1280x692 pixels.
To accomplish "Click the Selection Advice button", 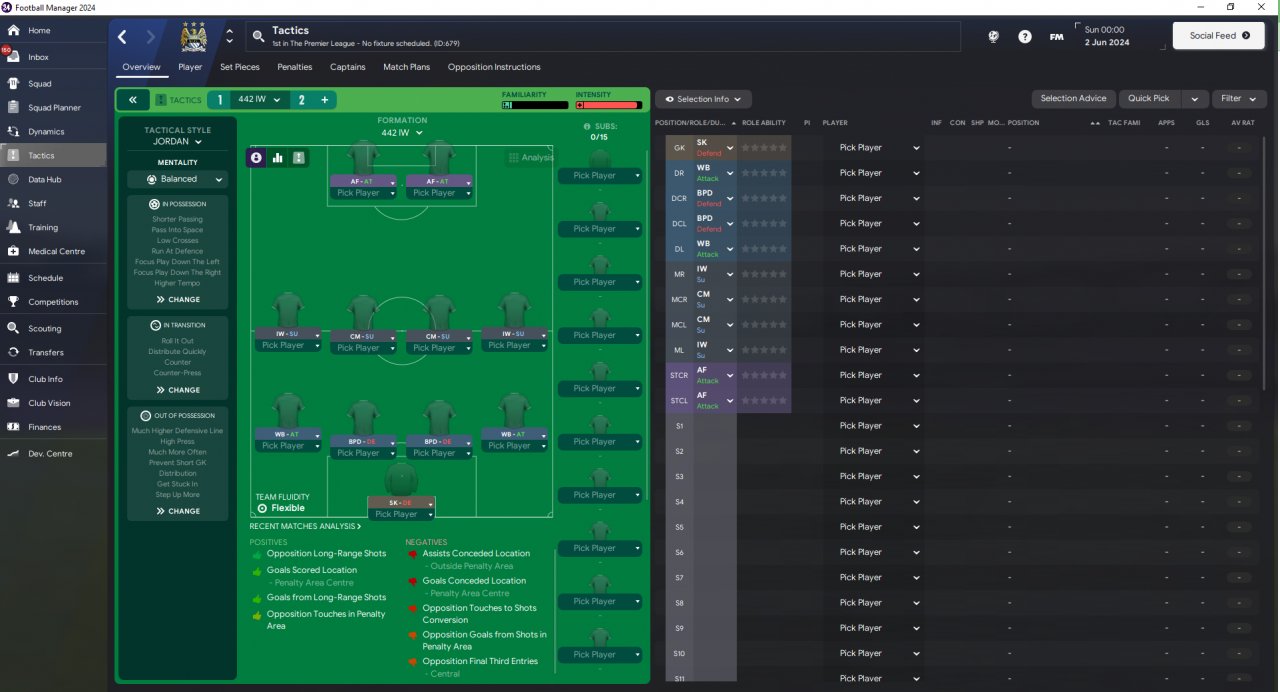I will click(1073, 99).
